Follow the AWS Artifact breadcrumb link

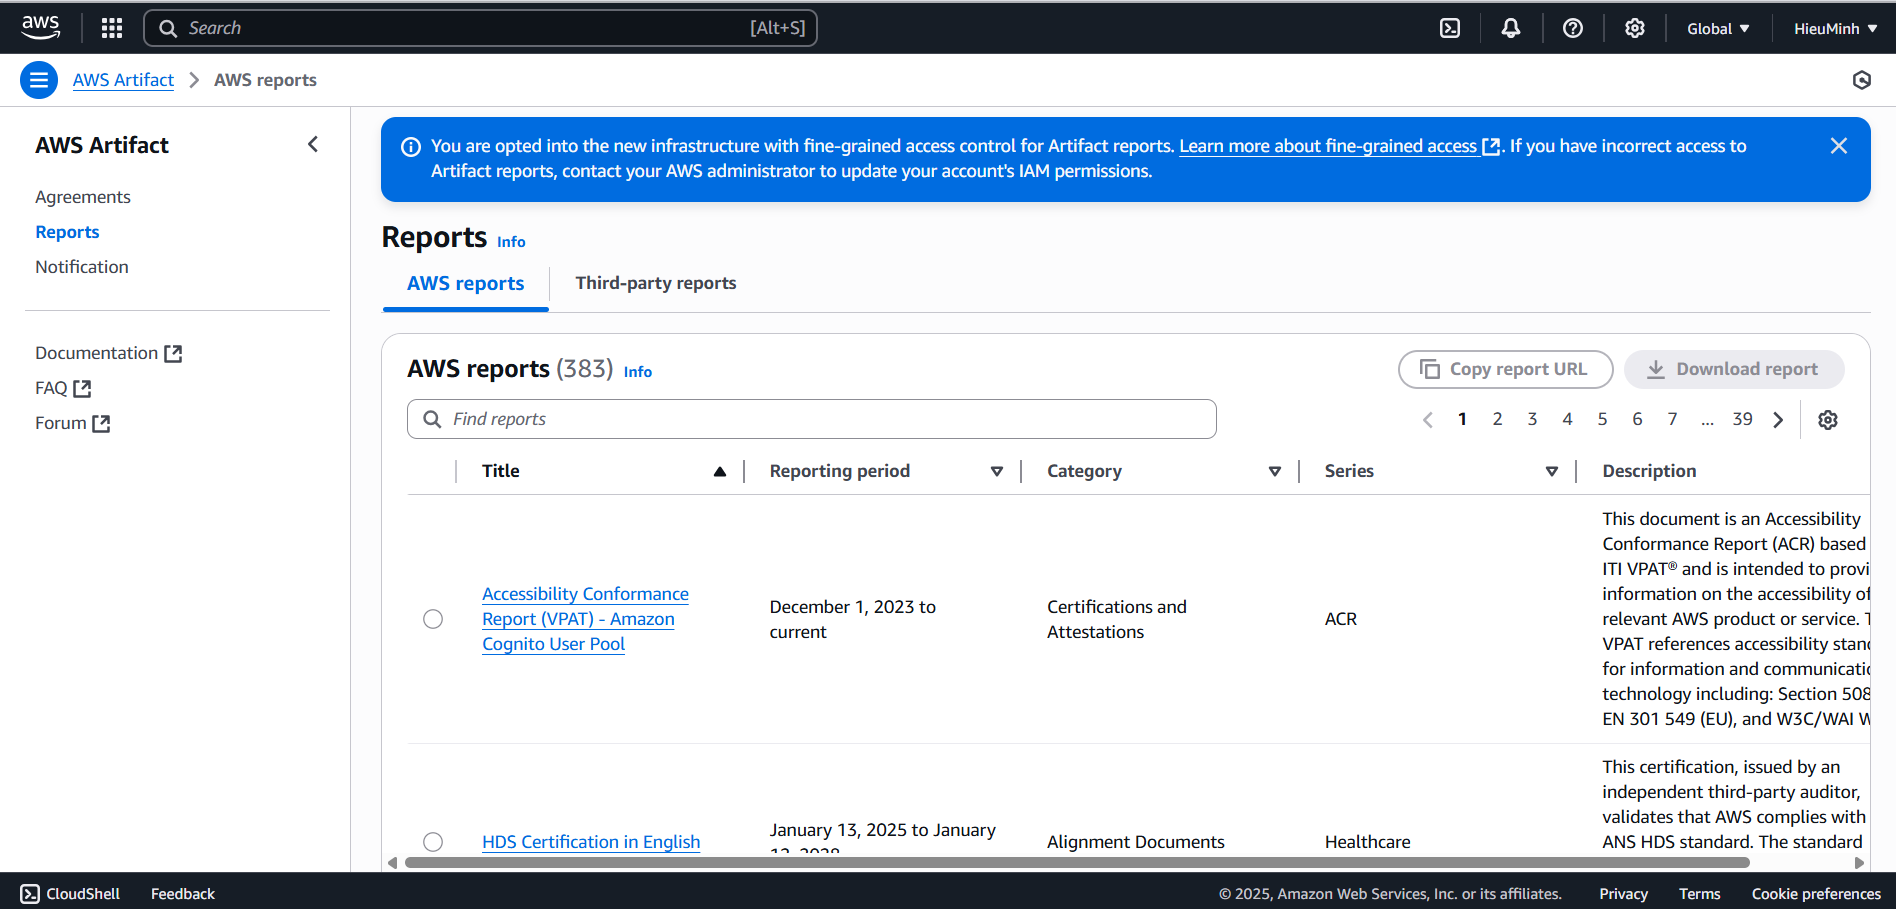pos(123,80)
